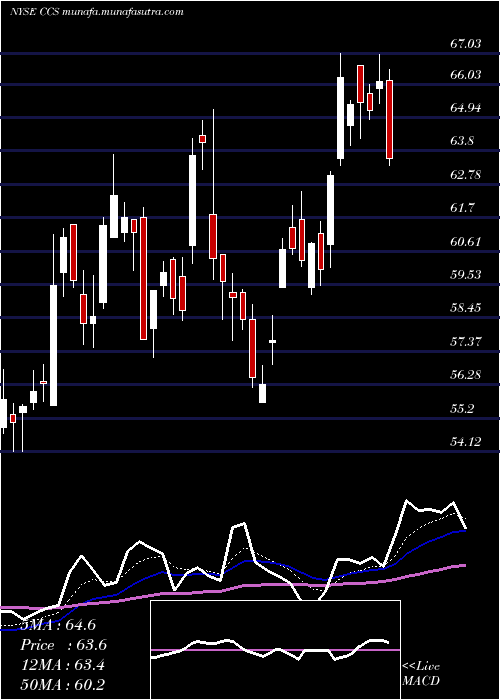Select the 60.61 price axis label
Screen dimensions: 500x700
coord(466,242)
